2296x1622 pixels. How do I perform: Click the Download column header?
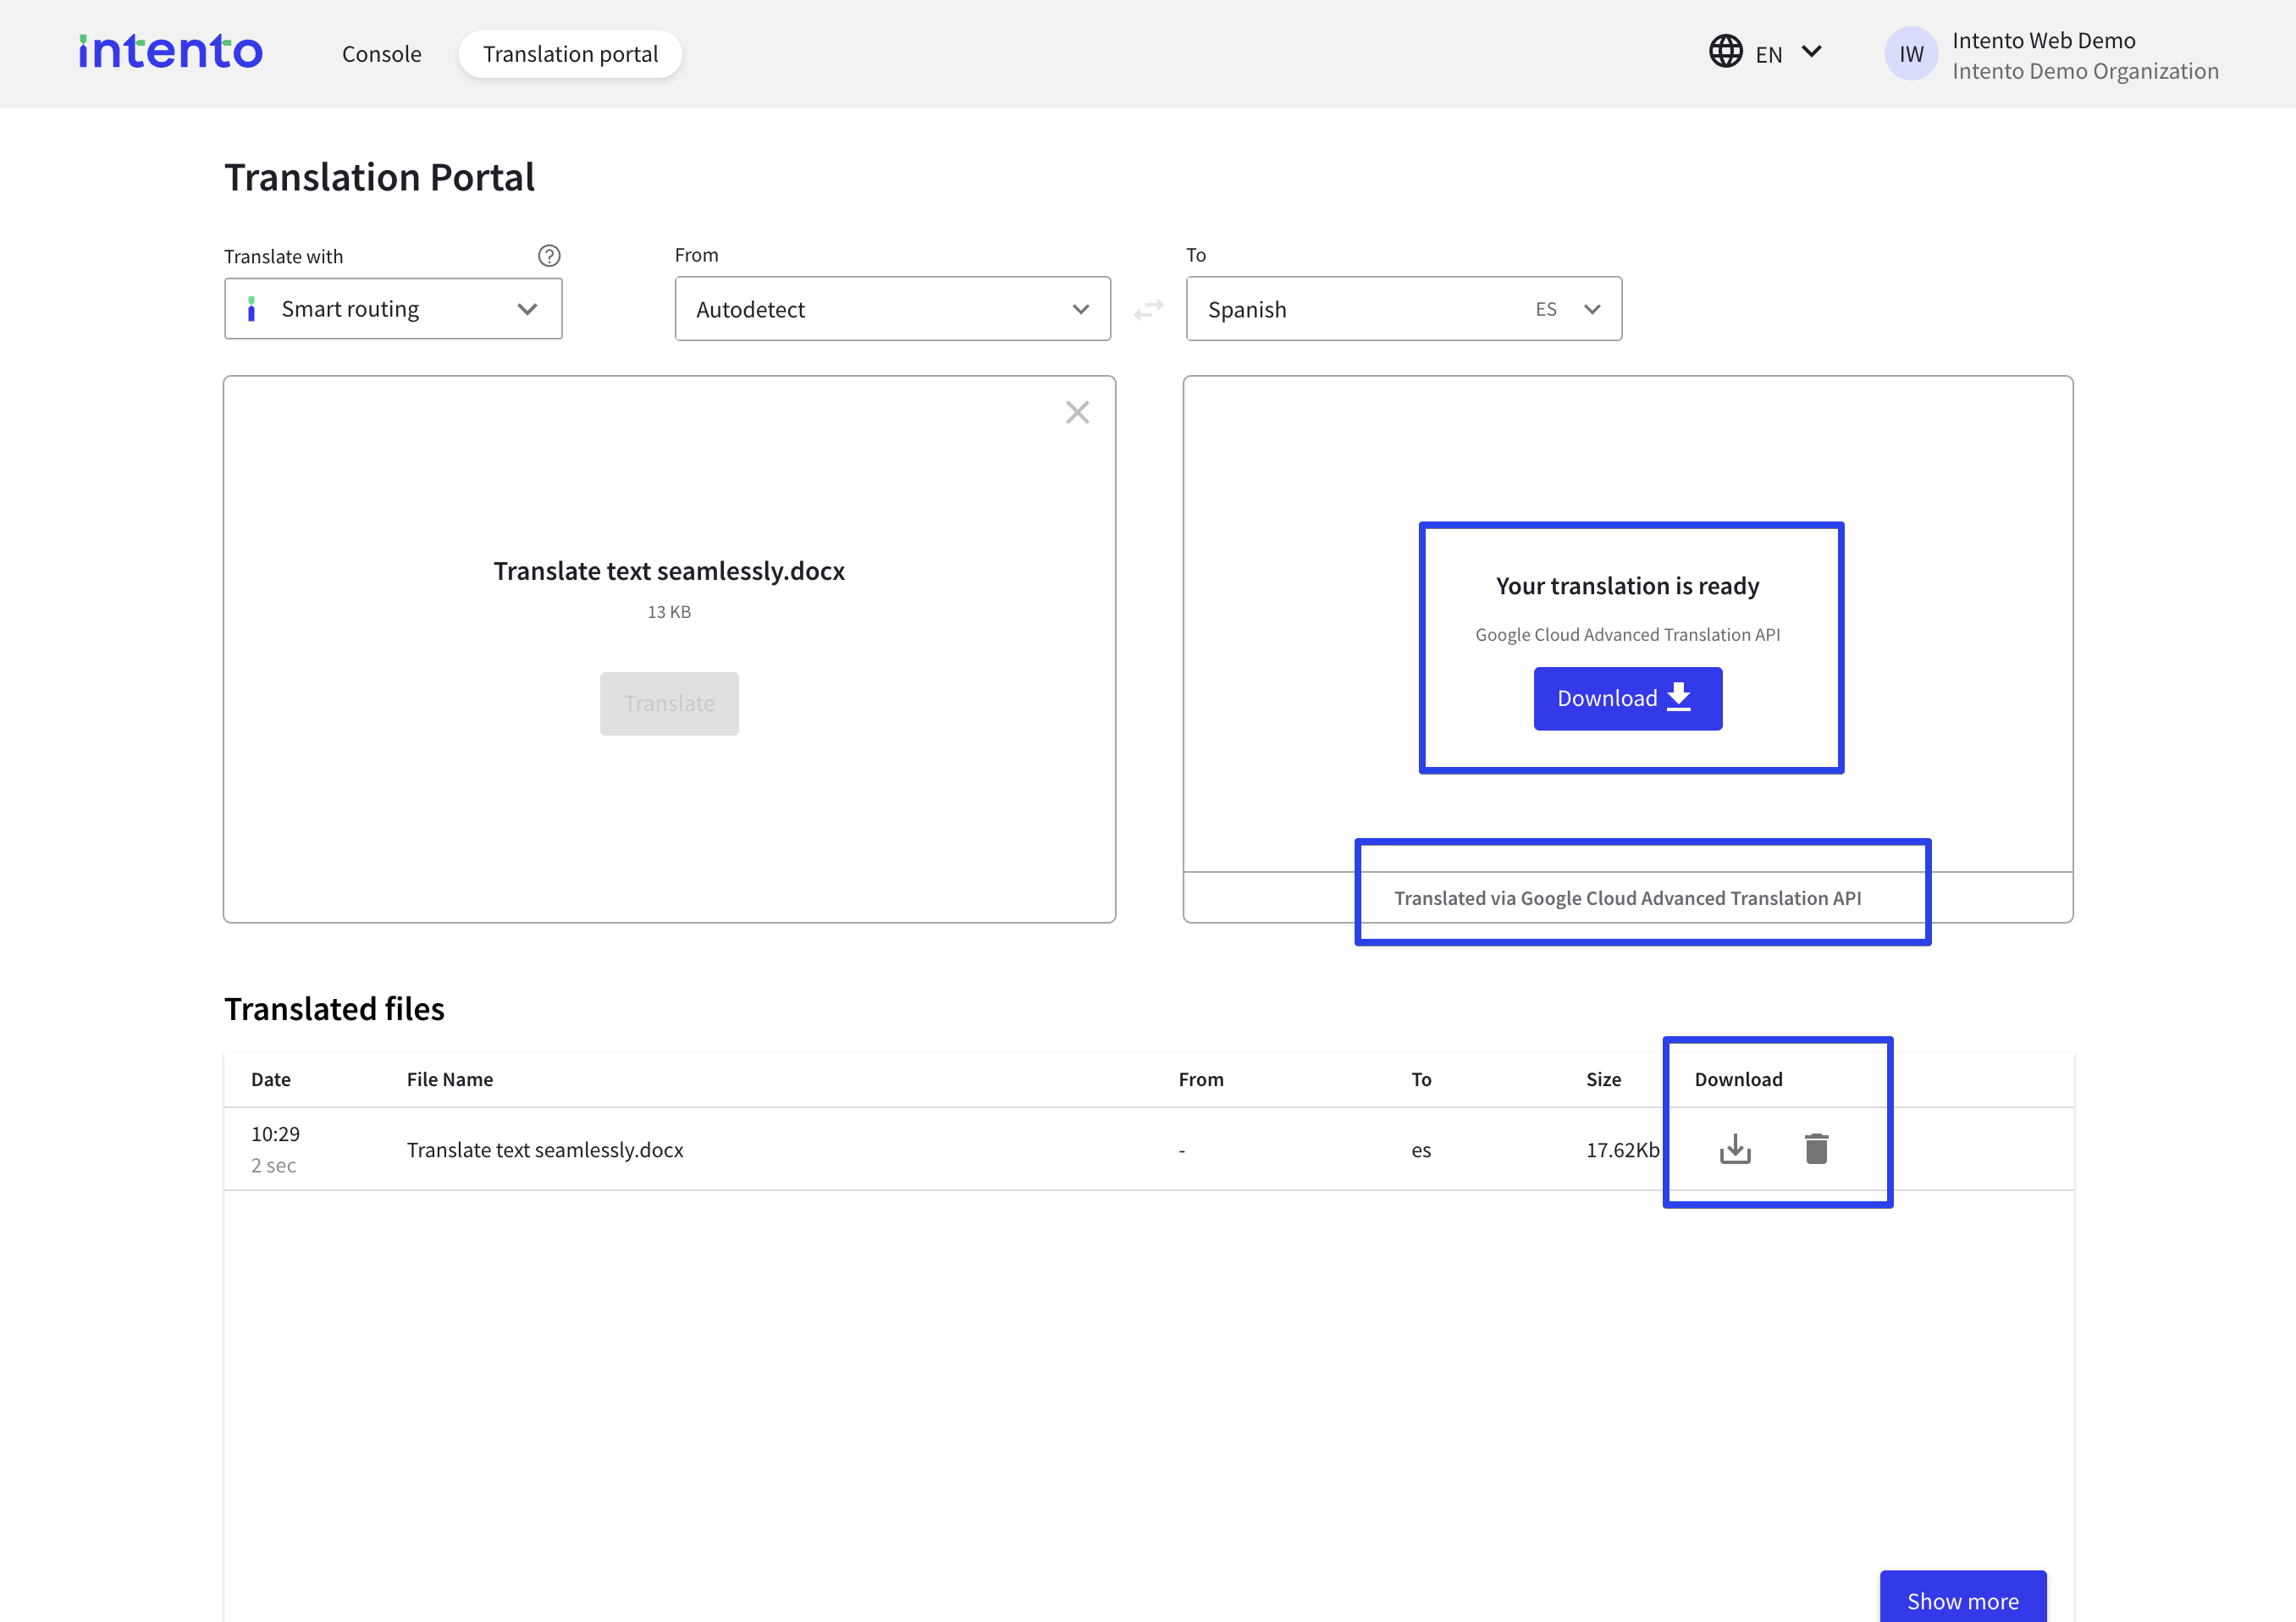point(1738,1079)
